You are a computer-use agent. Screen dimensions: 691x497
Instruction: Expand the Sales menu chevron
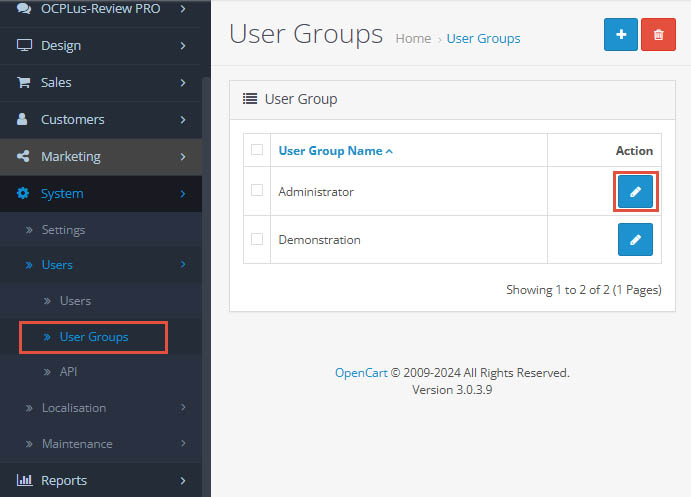(x=183, y=82)
